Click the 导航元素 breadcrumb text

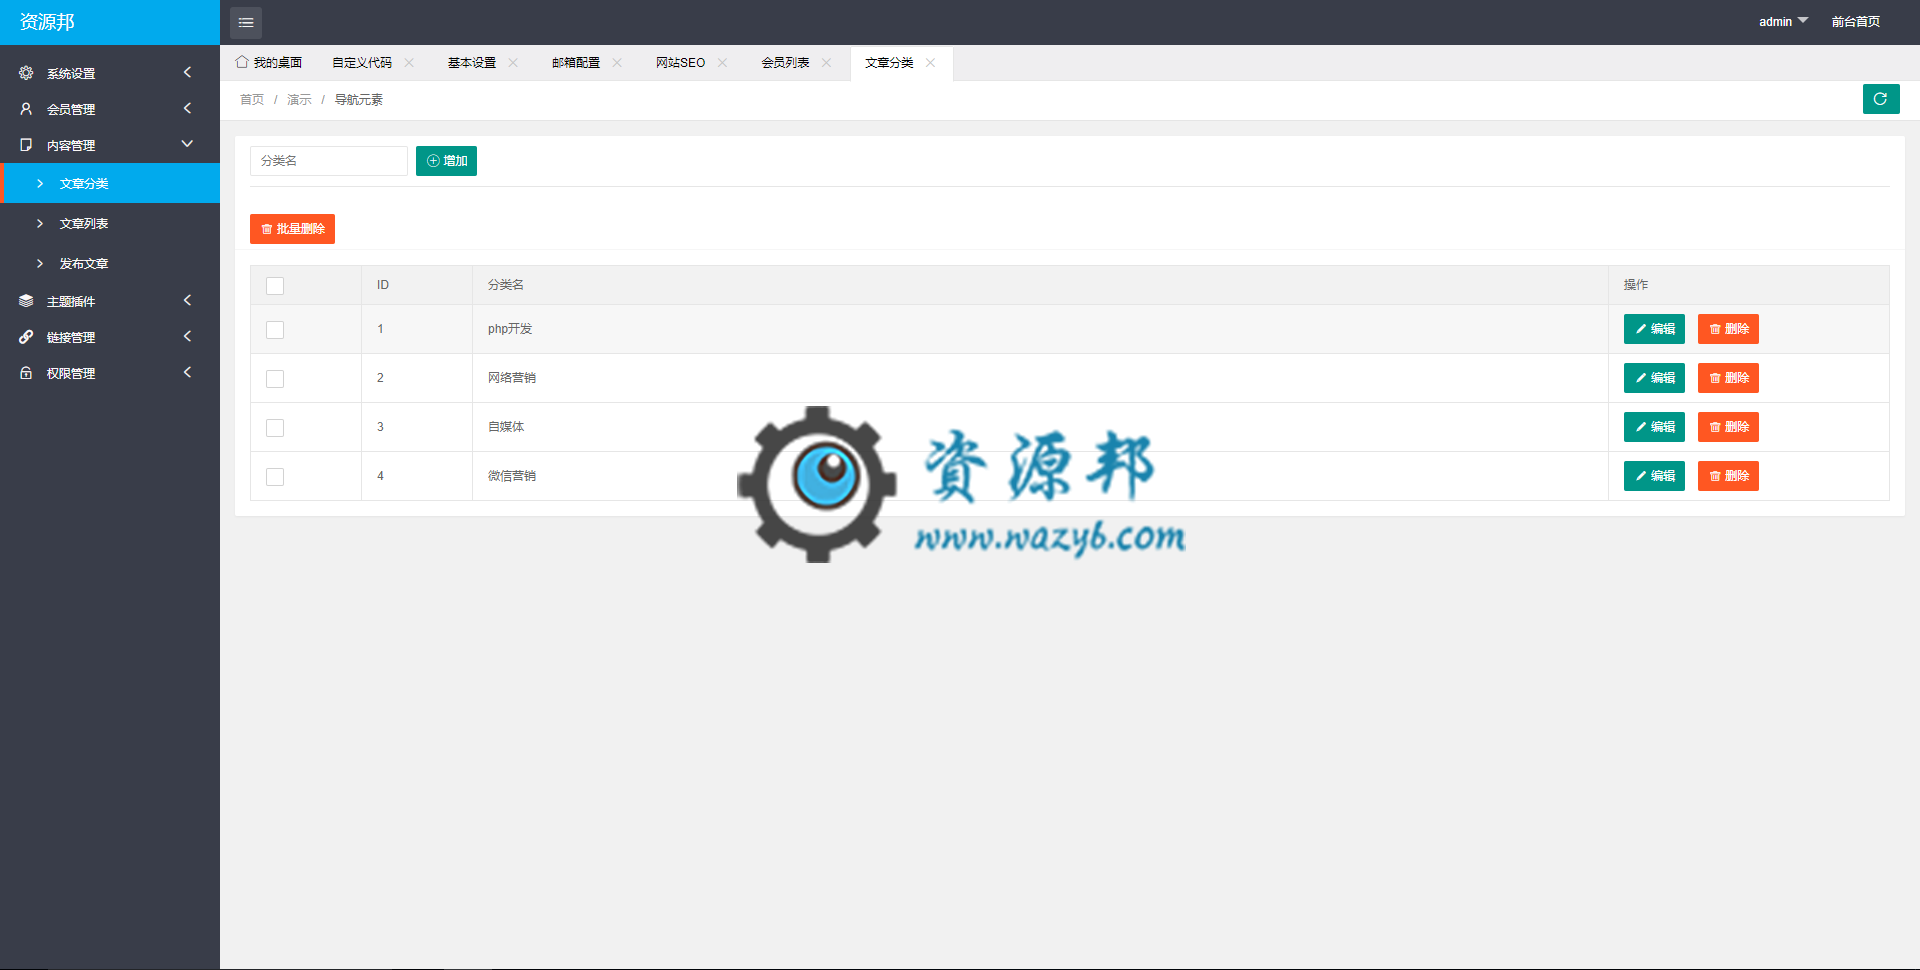click(x=358, y=99)
